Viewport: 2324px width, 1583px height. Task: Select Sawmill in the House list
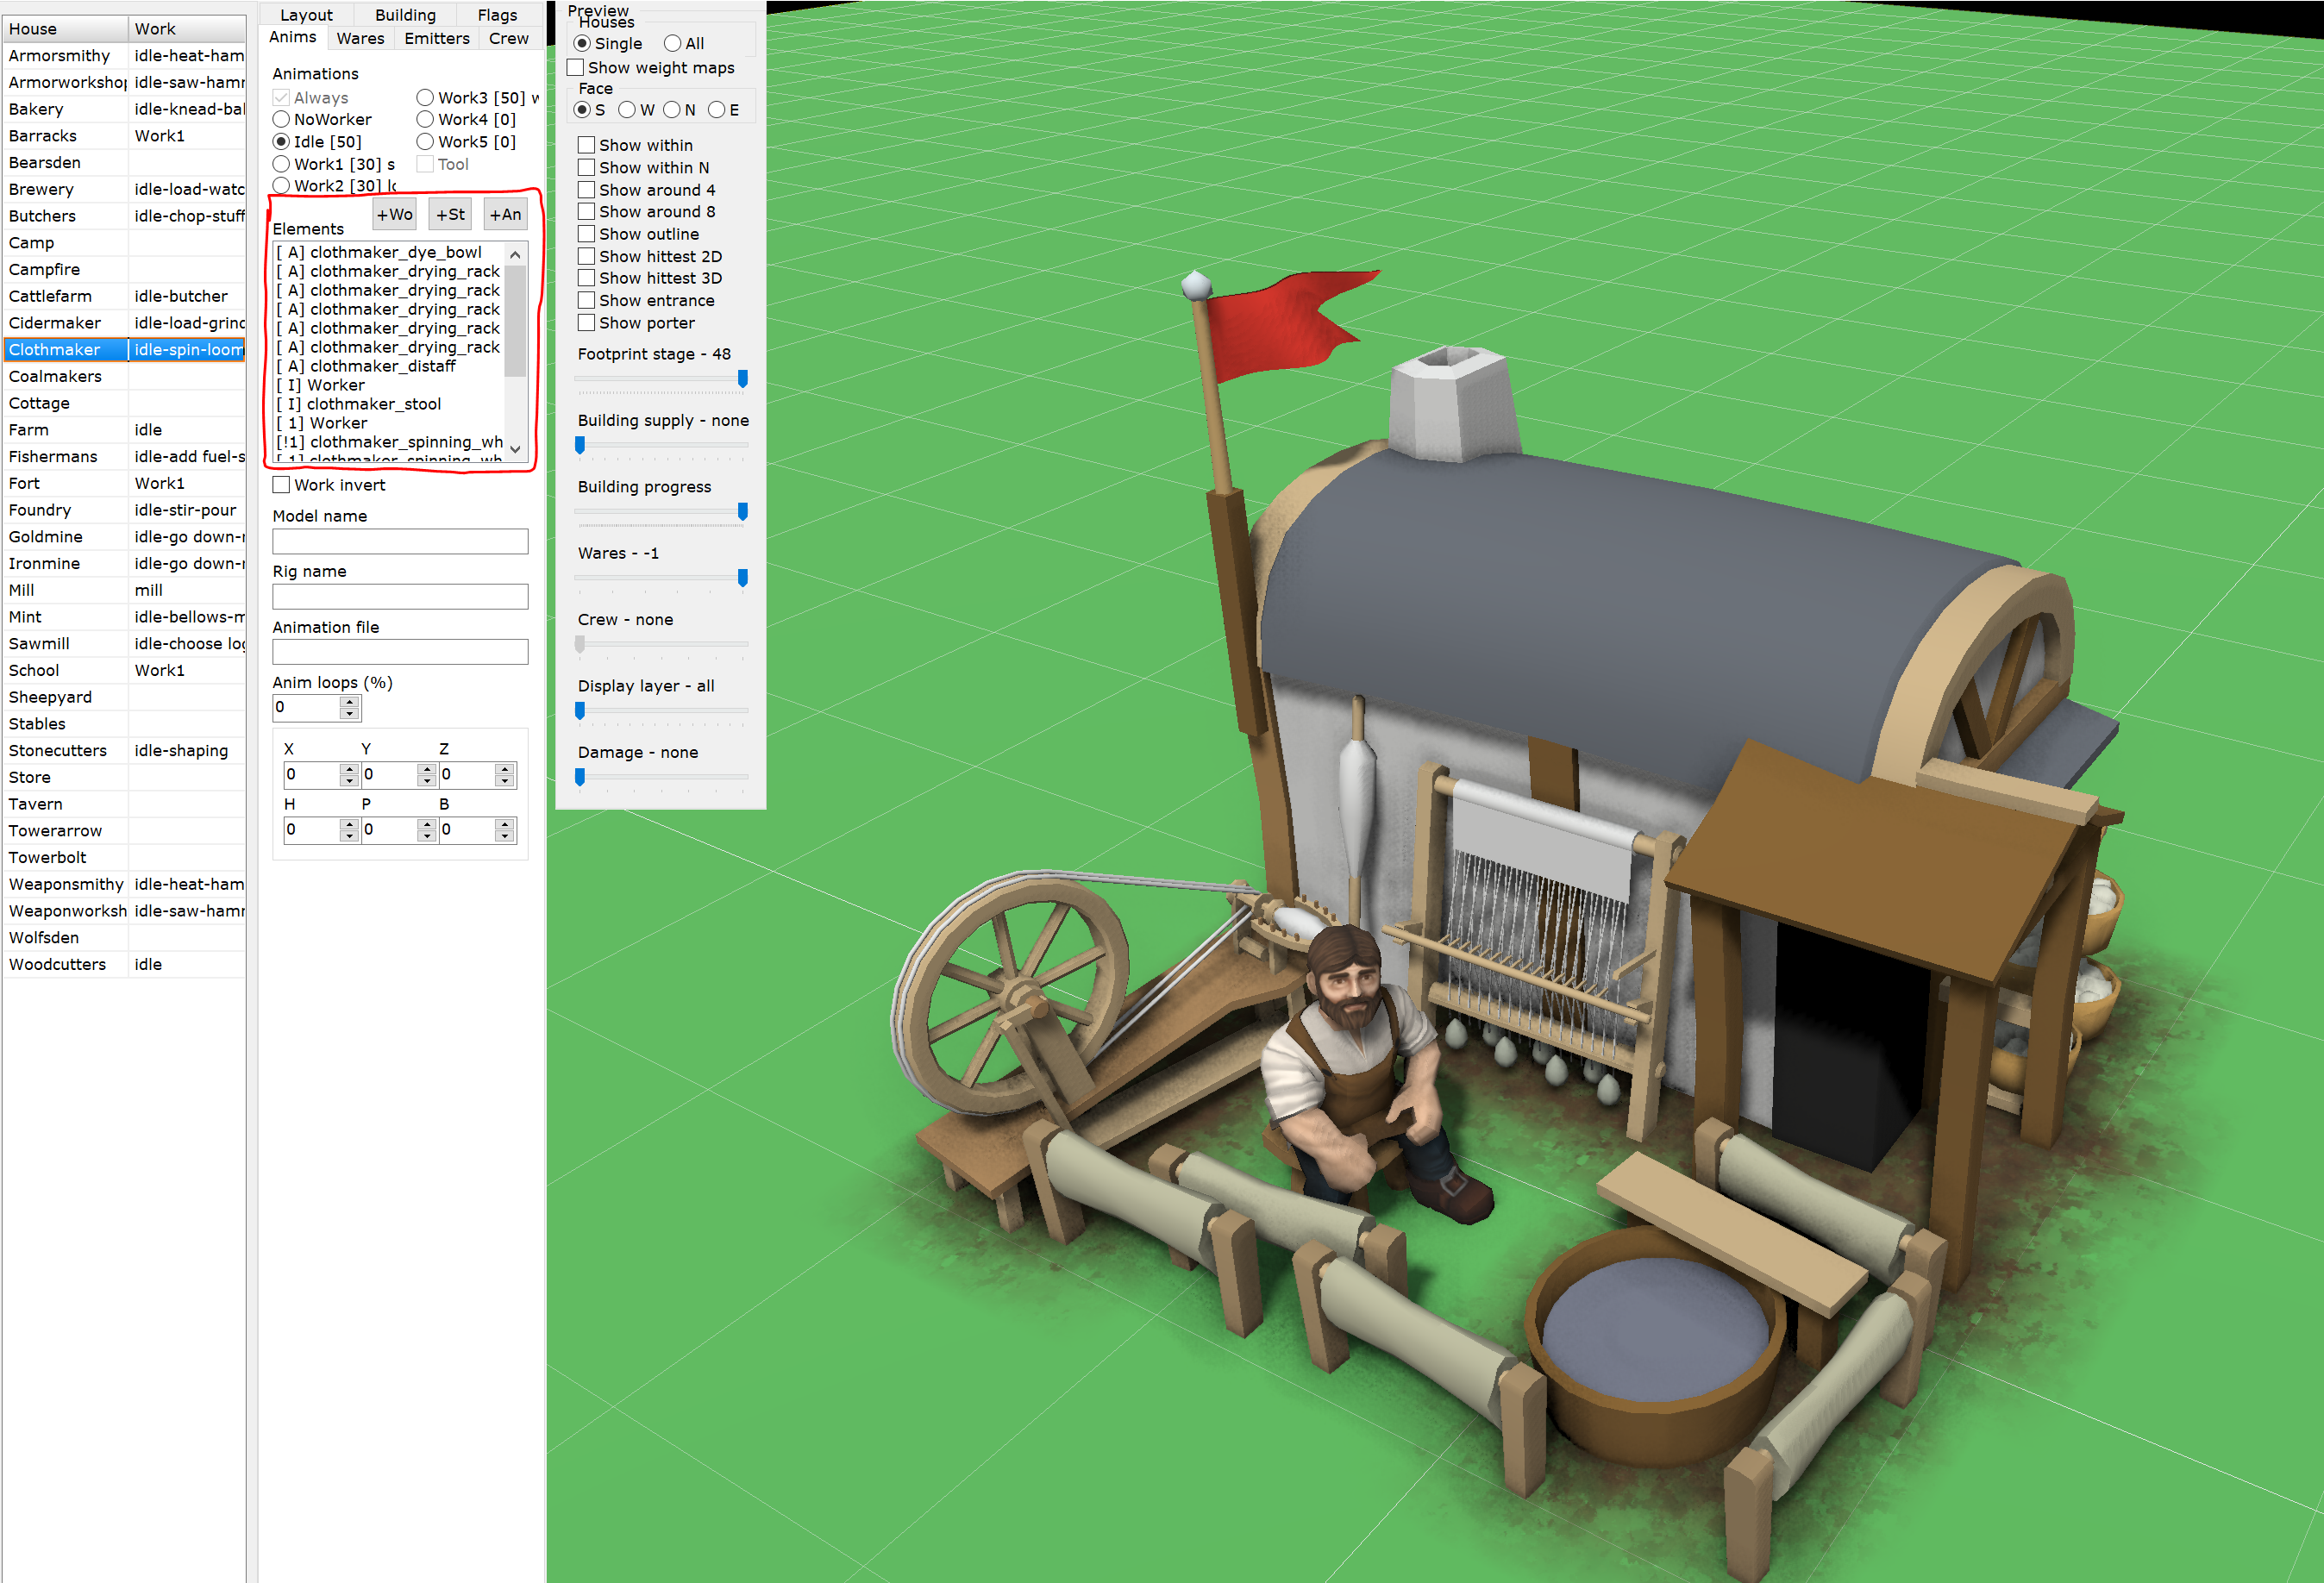(x=40, y=644)
